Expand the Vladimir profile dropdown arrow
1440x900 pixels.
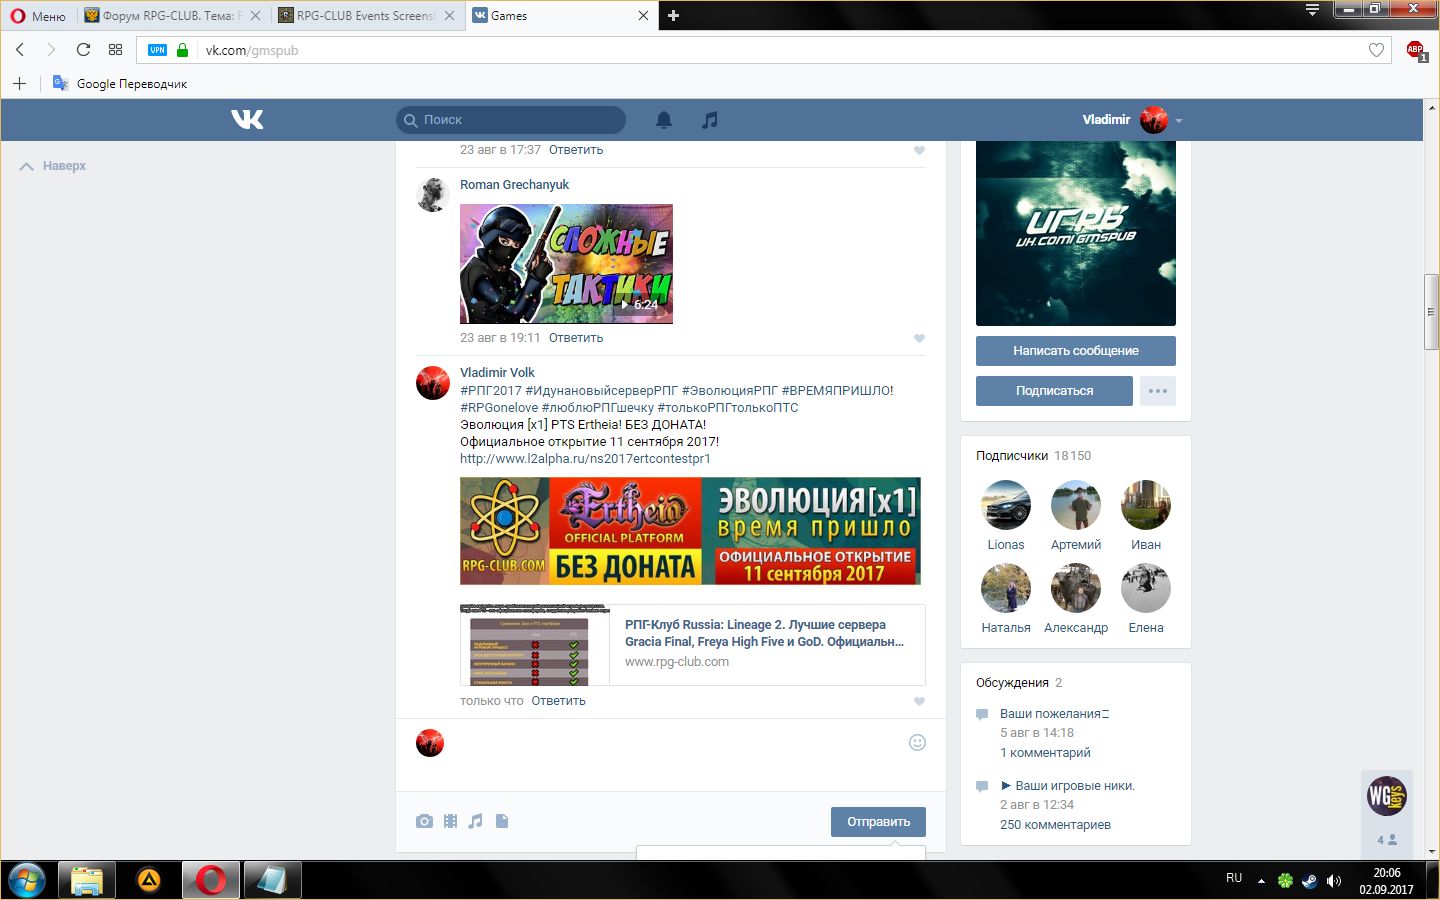(x=1179, y=121)
